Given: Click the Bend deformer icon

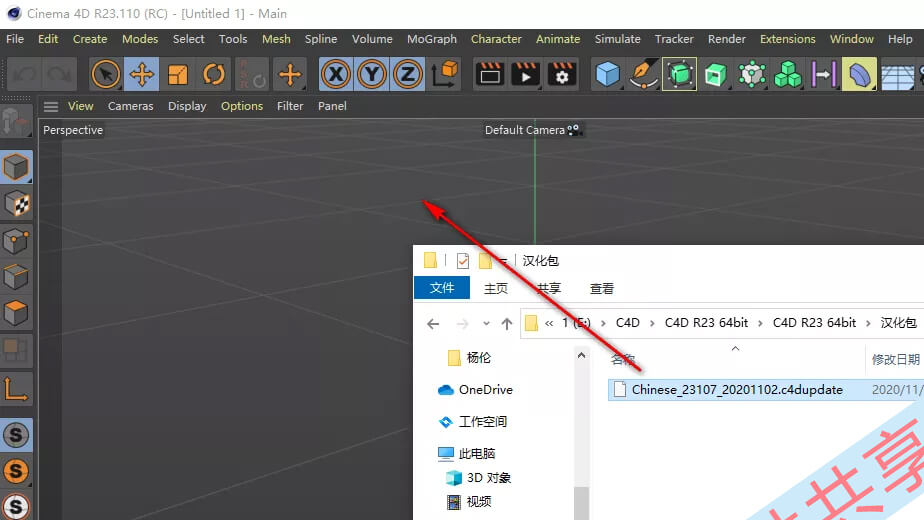Looking at the screenshot, I should pyautogui.click(x=860, y=74).
